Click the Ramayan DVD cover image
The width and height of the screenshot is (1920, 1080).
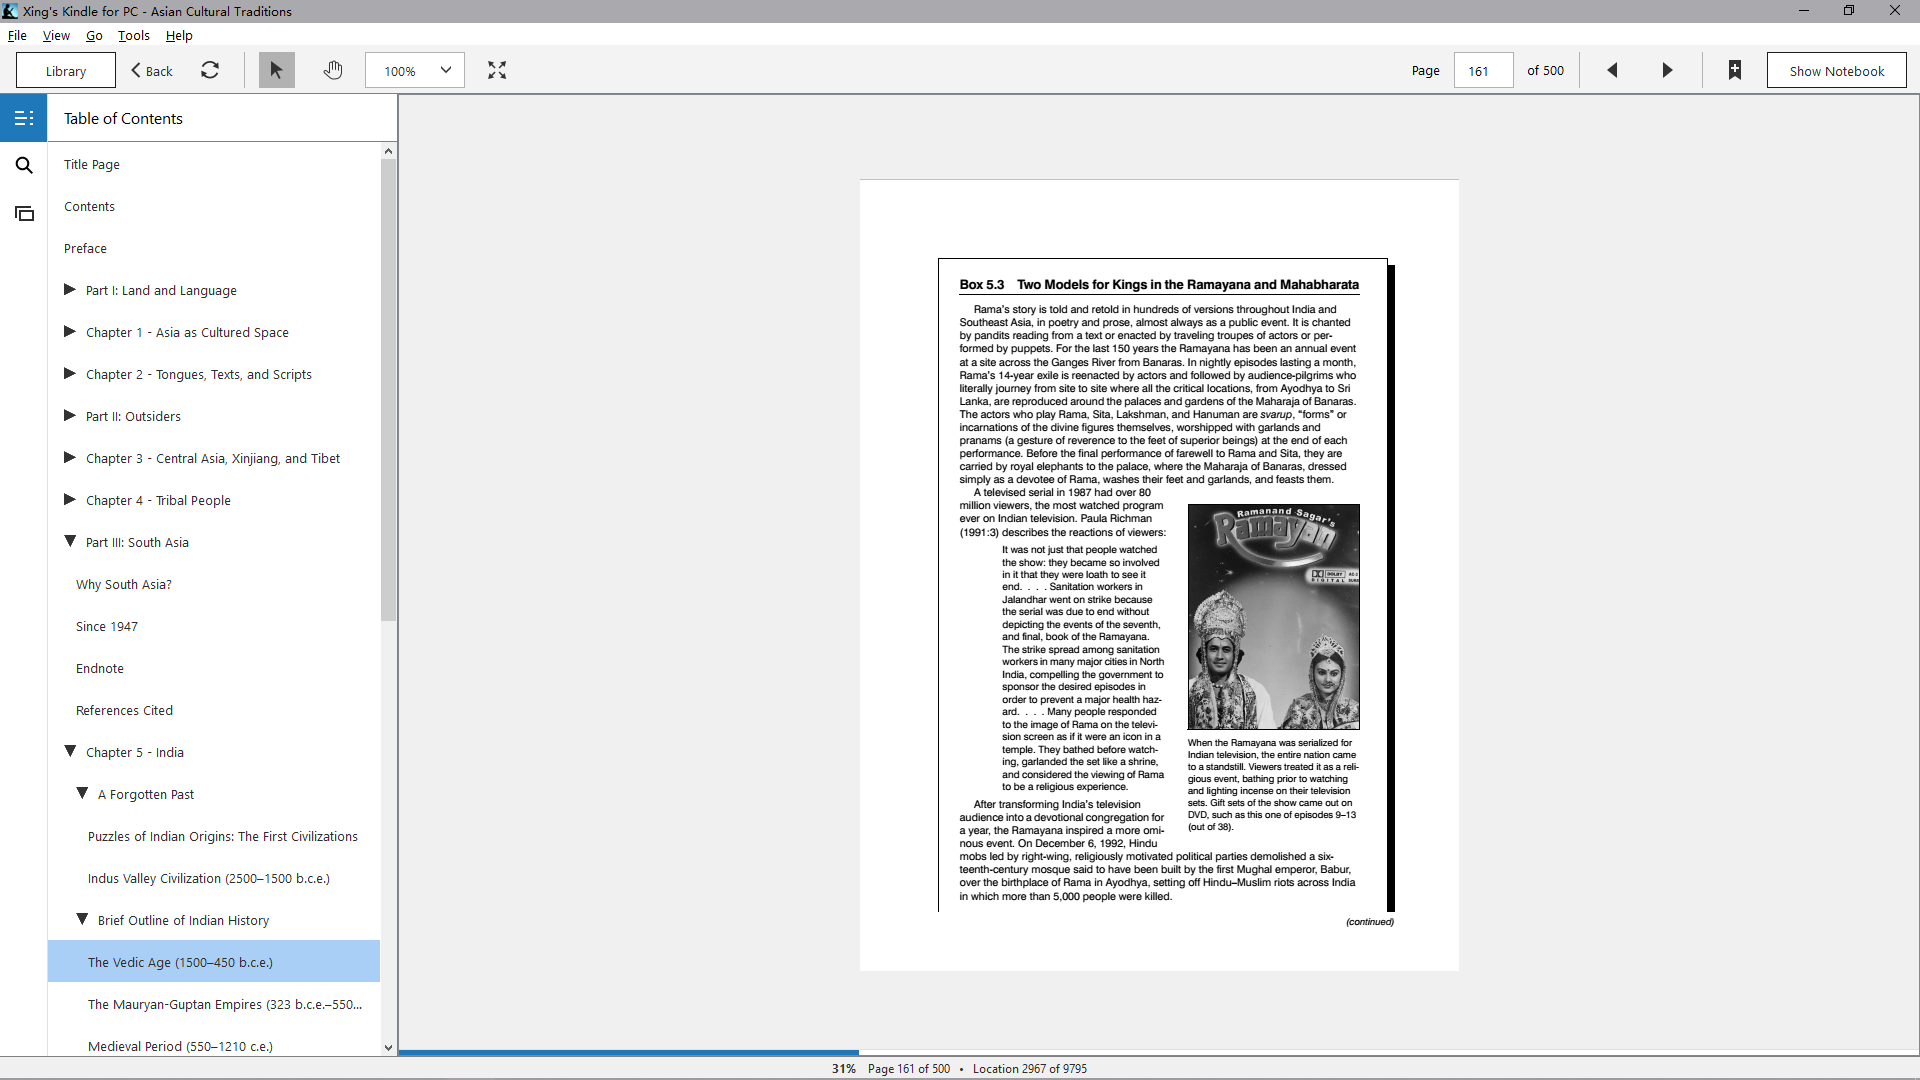coord(1273,616)
